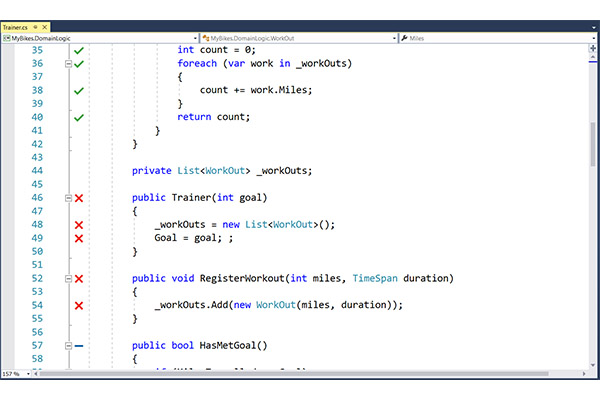
Task: Collapse the Trainer constructor at line 46
Action: point(68,198)
